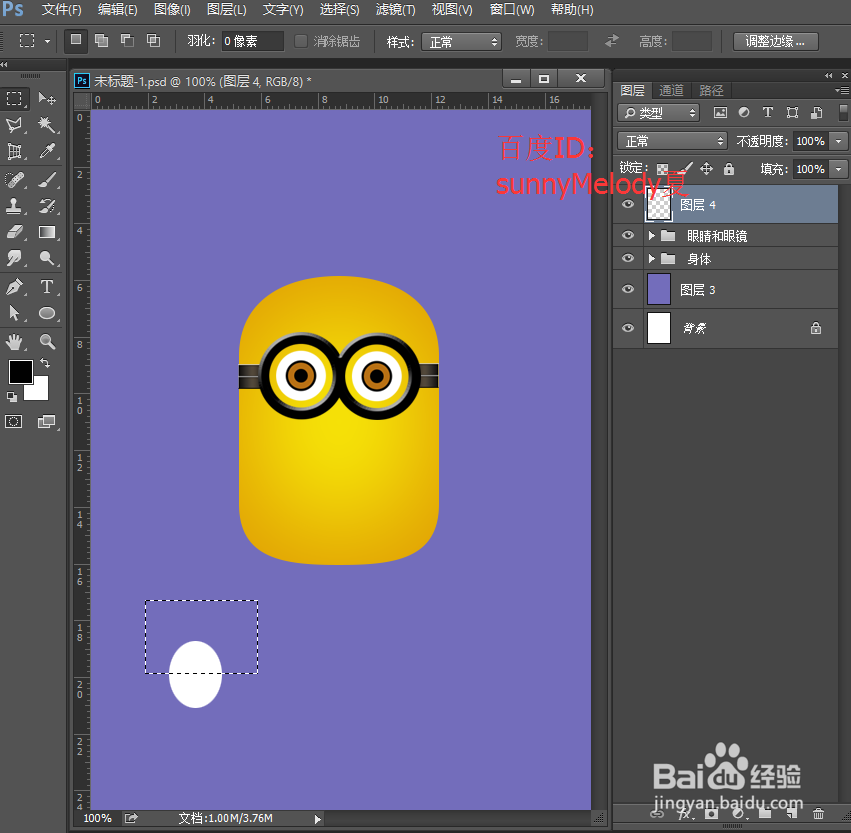Click Subtract from selection mode button
851x833 pixels.
coord(128,41)
